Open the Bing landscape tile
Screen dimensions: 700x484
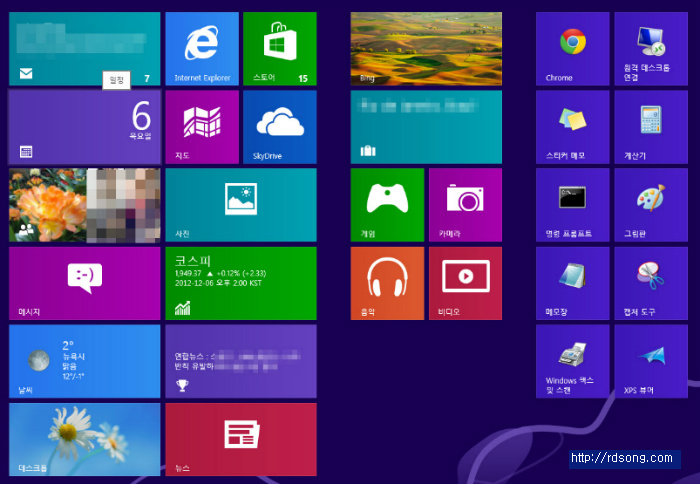click(426, 48)
